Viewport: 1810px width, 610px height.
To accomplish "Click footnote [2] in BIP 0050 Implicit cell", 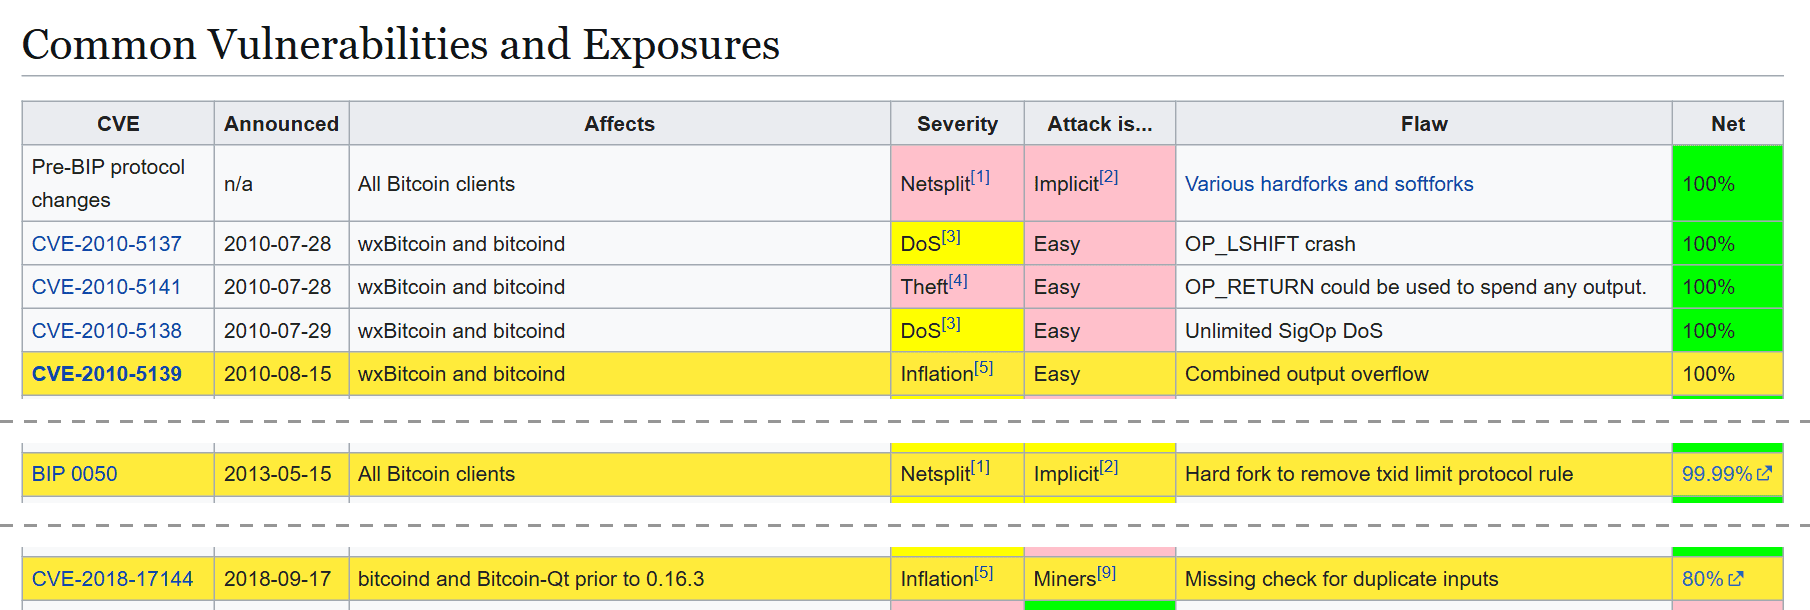I will (x=1109, y=467).
